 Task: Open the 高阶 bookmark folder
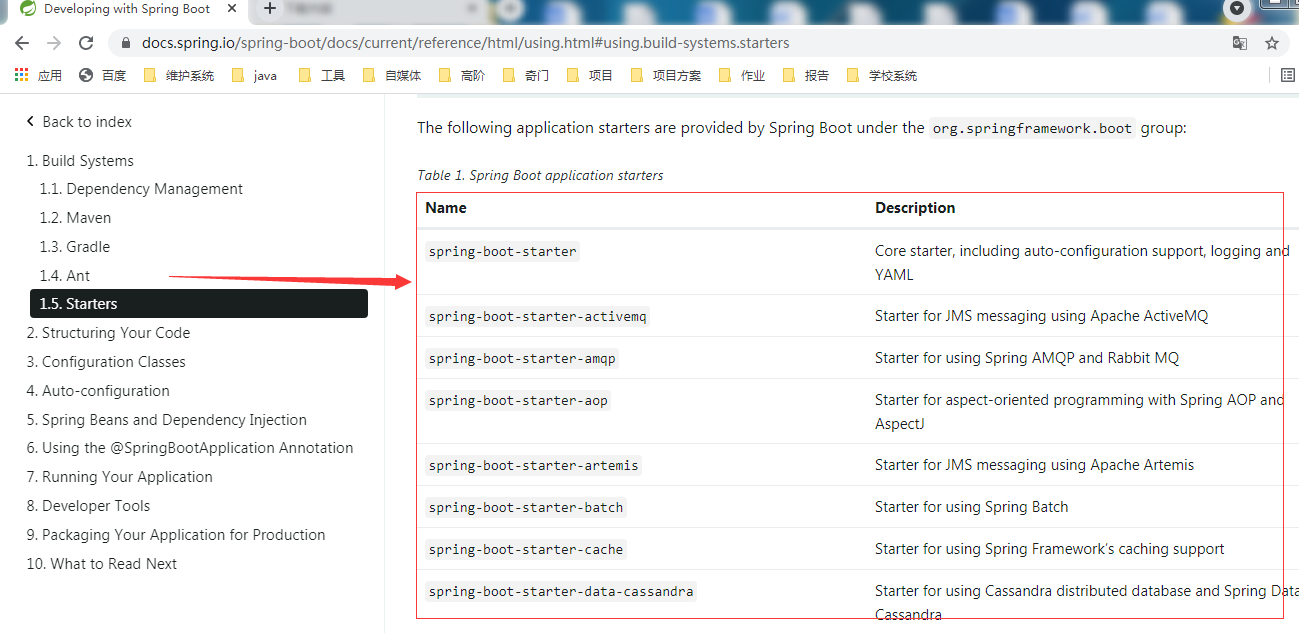coord(462,75)
